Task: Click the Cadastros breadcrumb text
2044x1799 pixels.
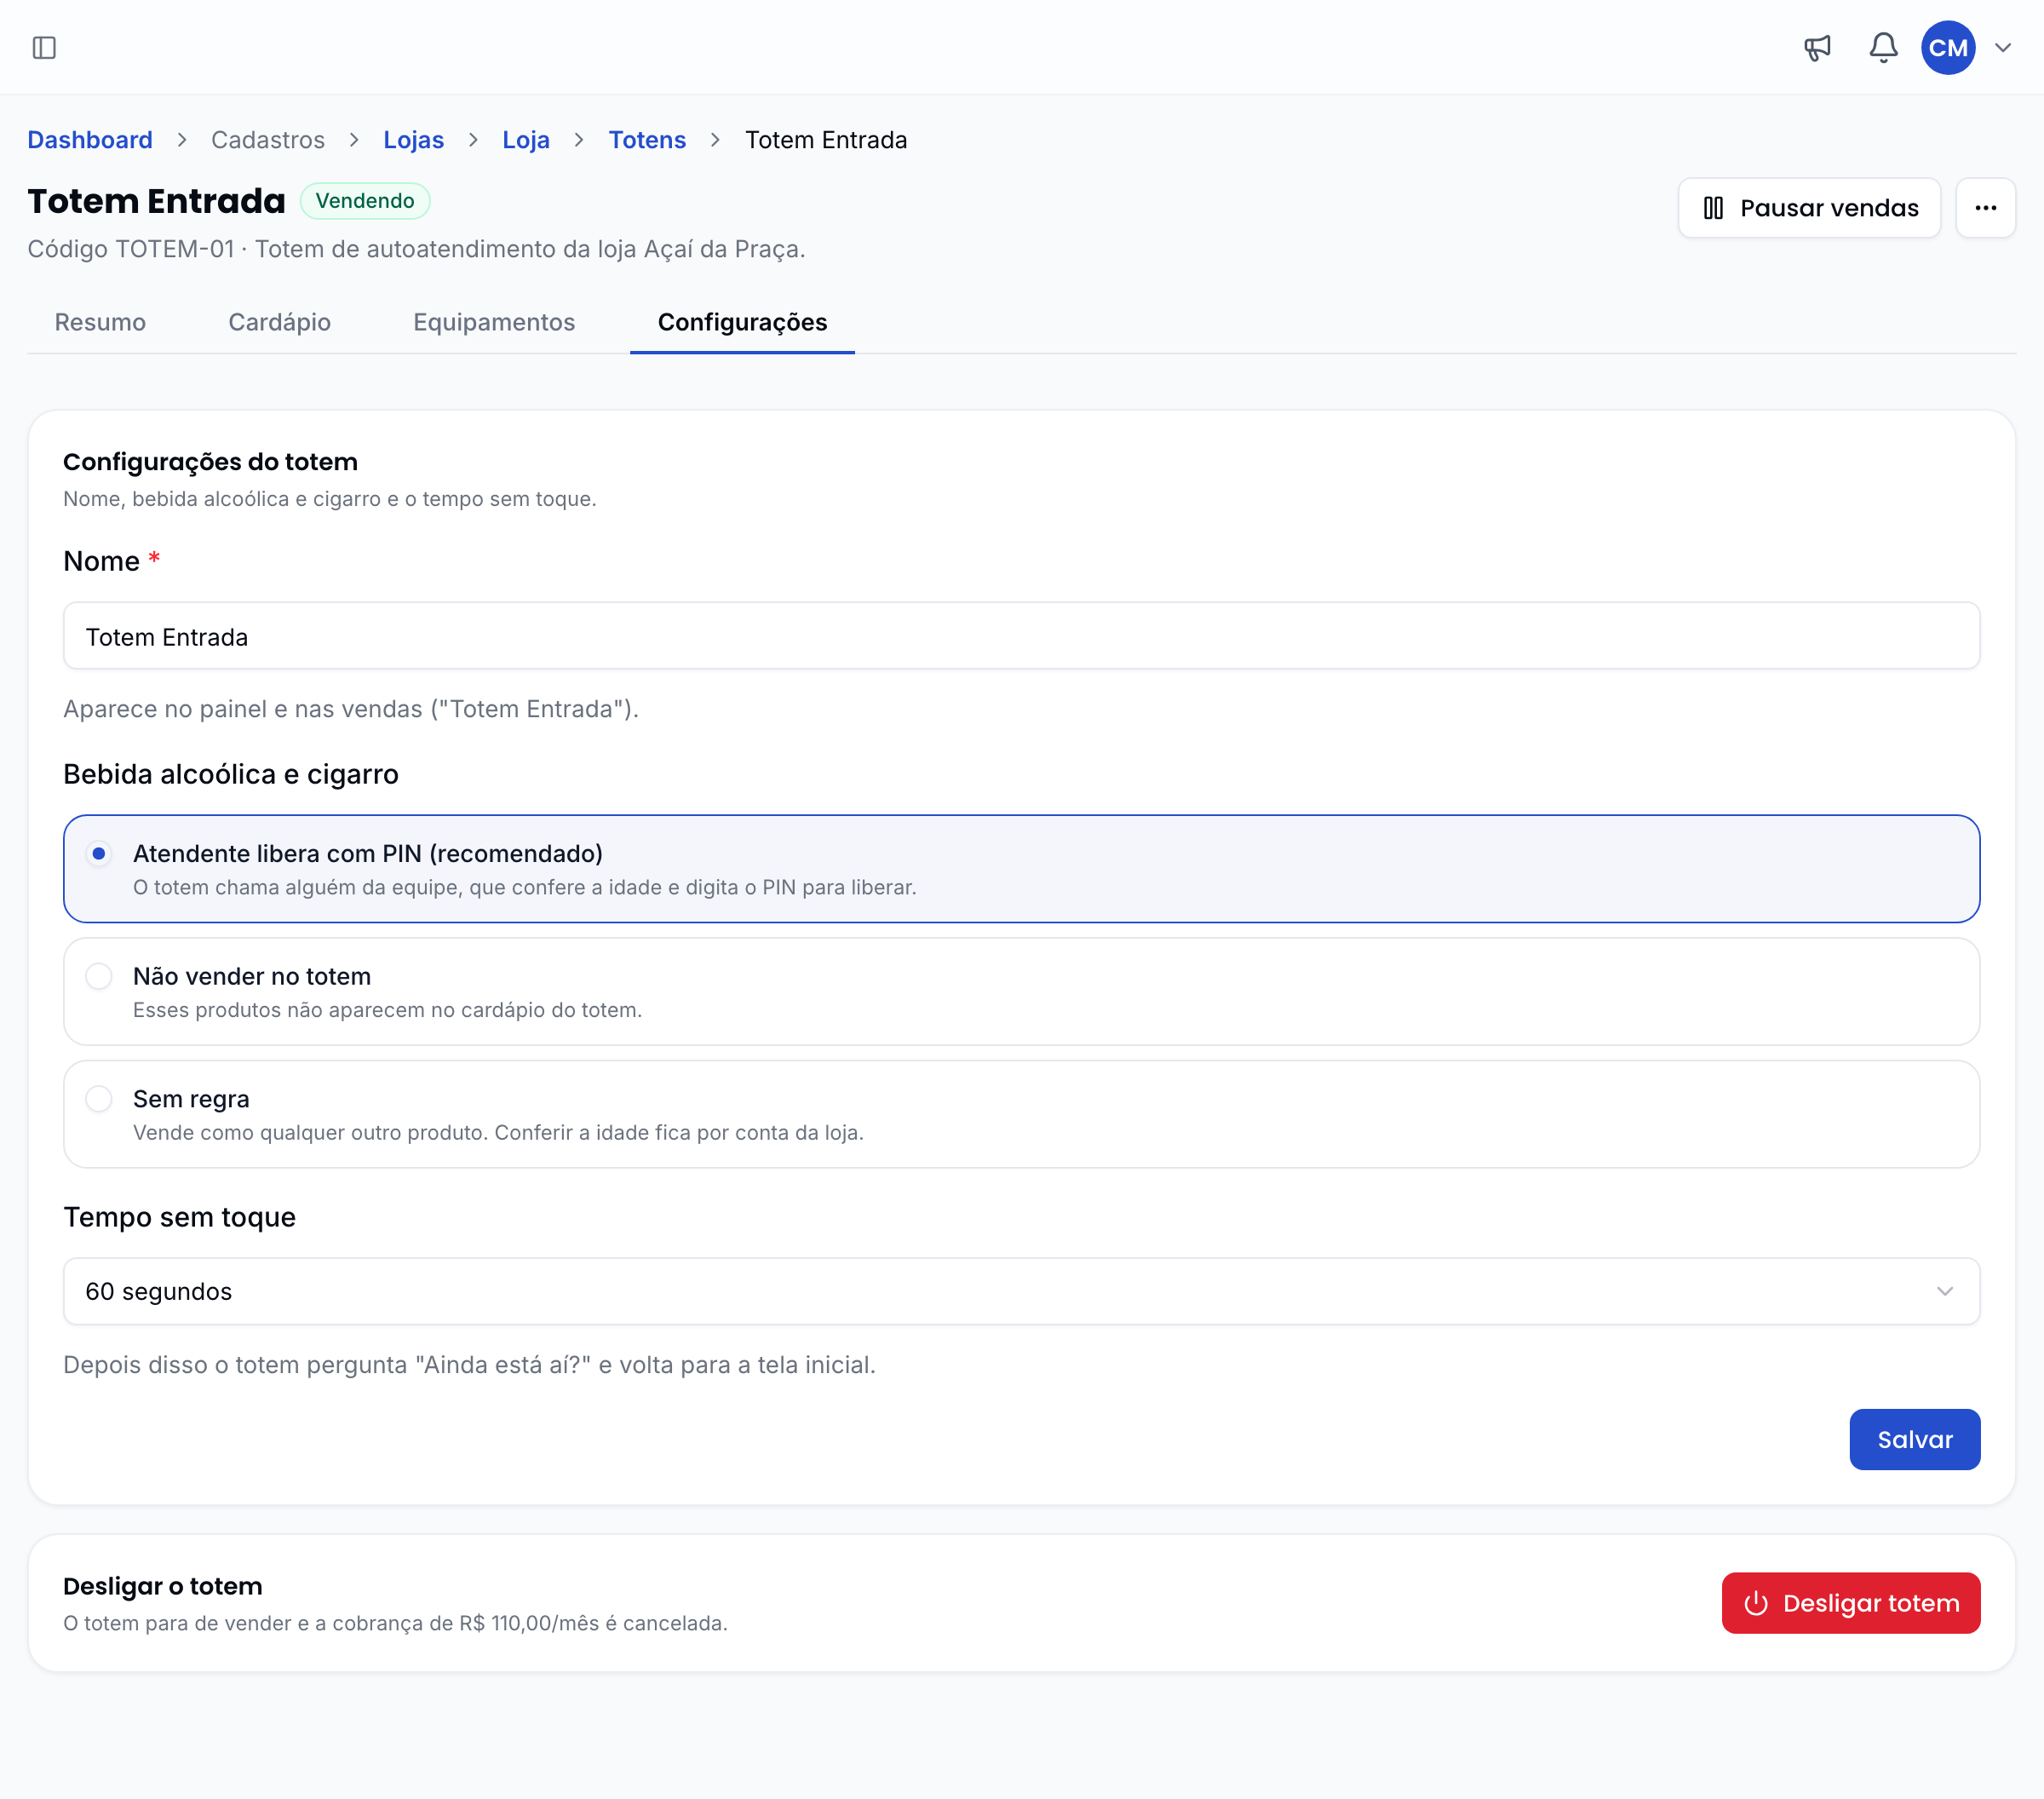Action: point(268,140)
